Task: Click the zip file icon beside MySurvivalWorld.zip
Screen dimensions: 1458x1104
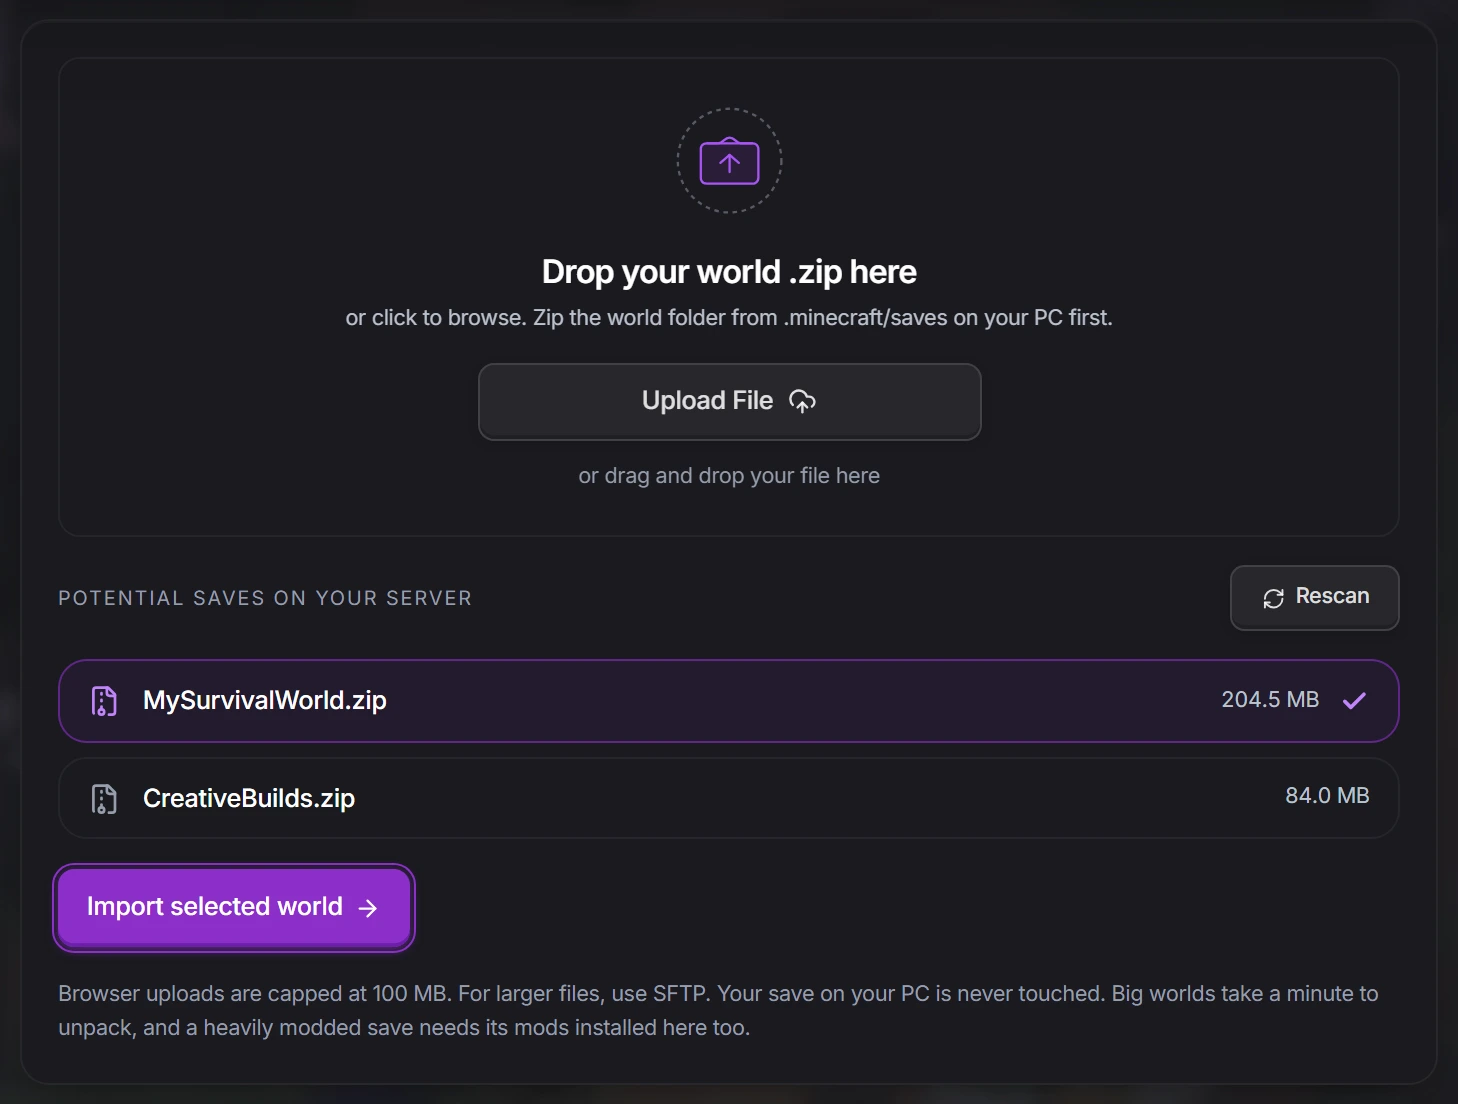Action: pos(104,701)
